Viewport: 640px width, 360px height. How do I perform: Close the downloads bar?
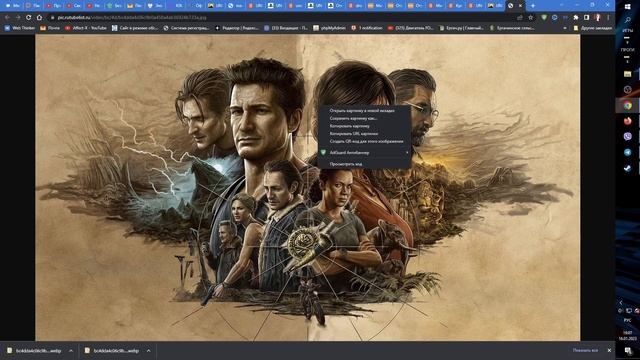(609, 350)
